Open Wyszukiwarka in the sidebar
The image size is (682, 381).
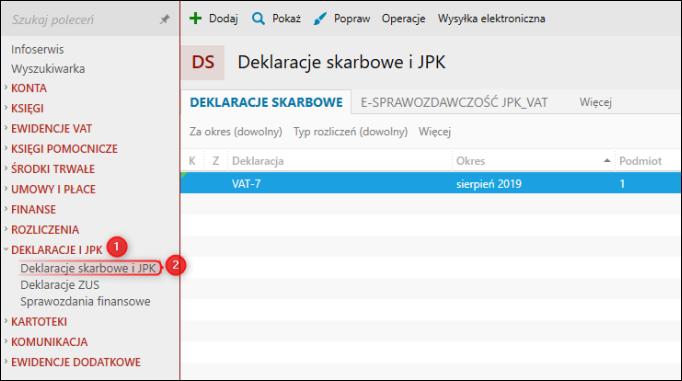pyautogui.click(x=48, y=69)
